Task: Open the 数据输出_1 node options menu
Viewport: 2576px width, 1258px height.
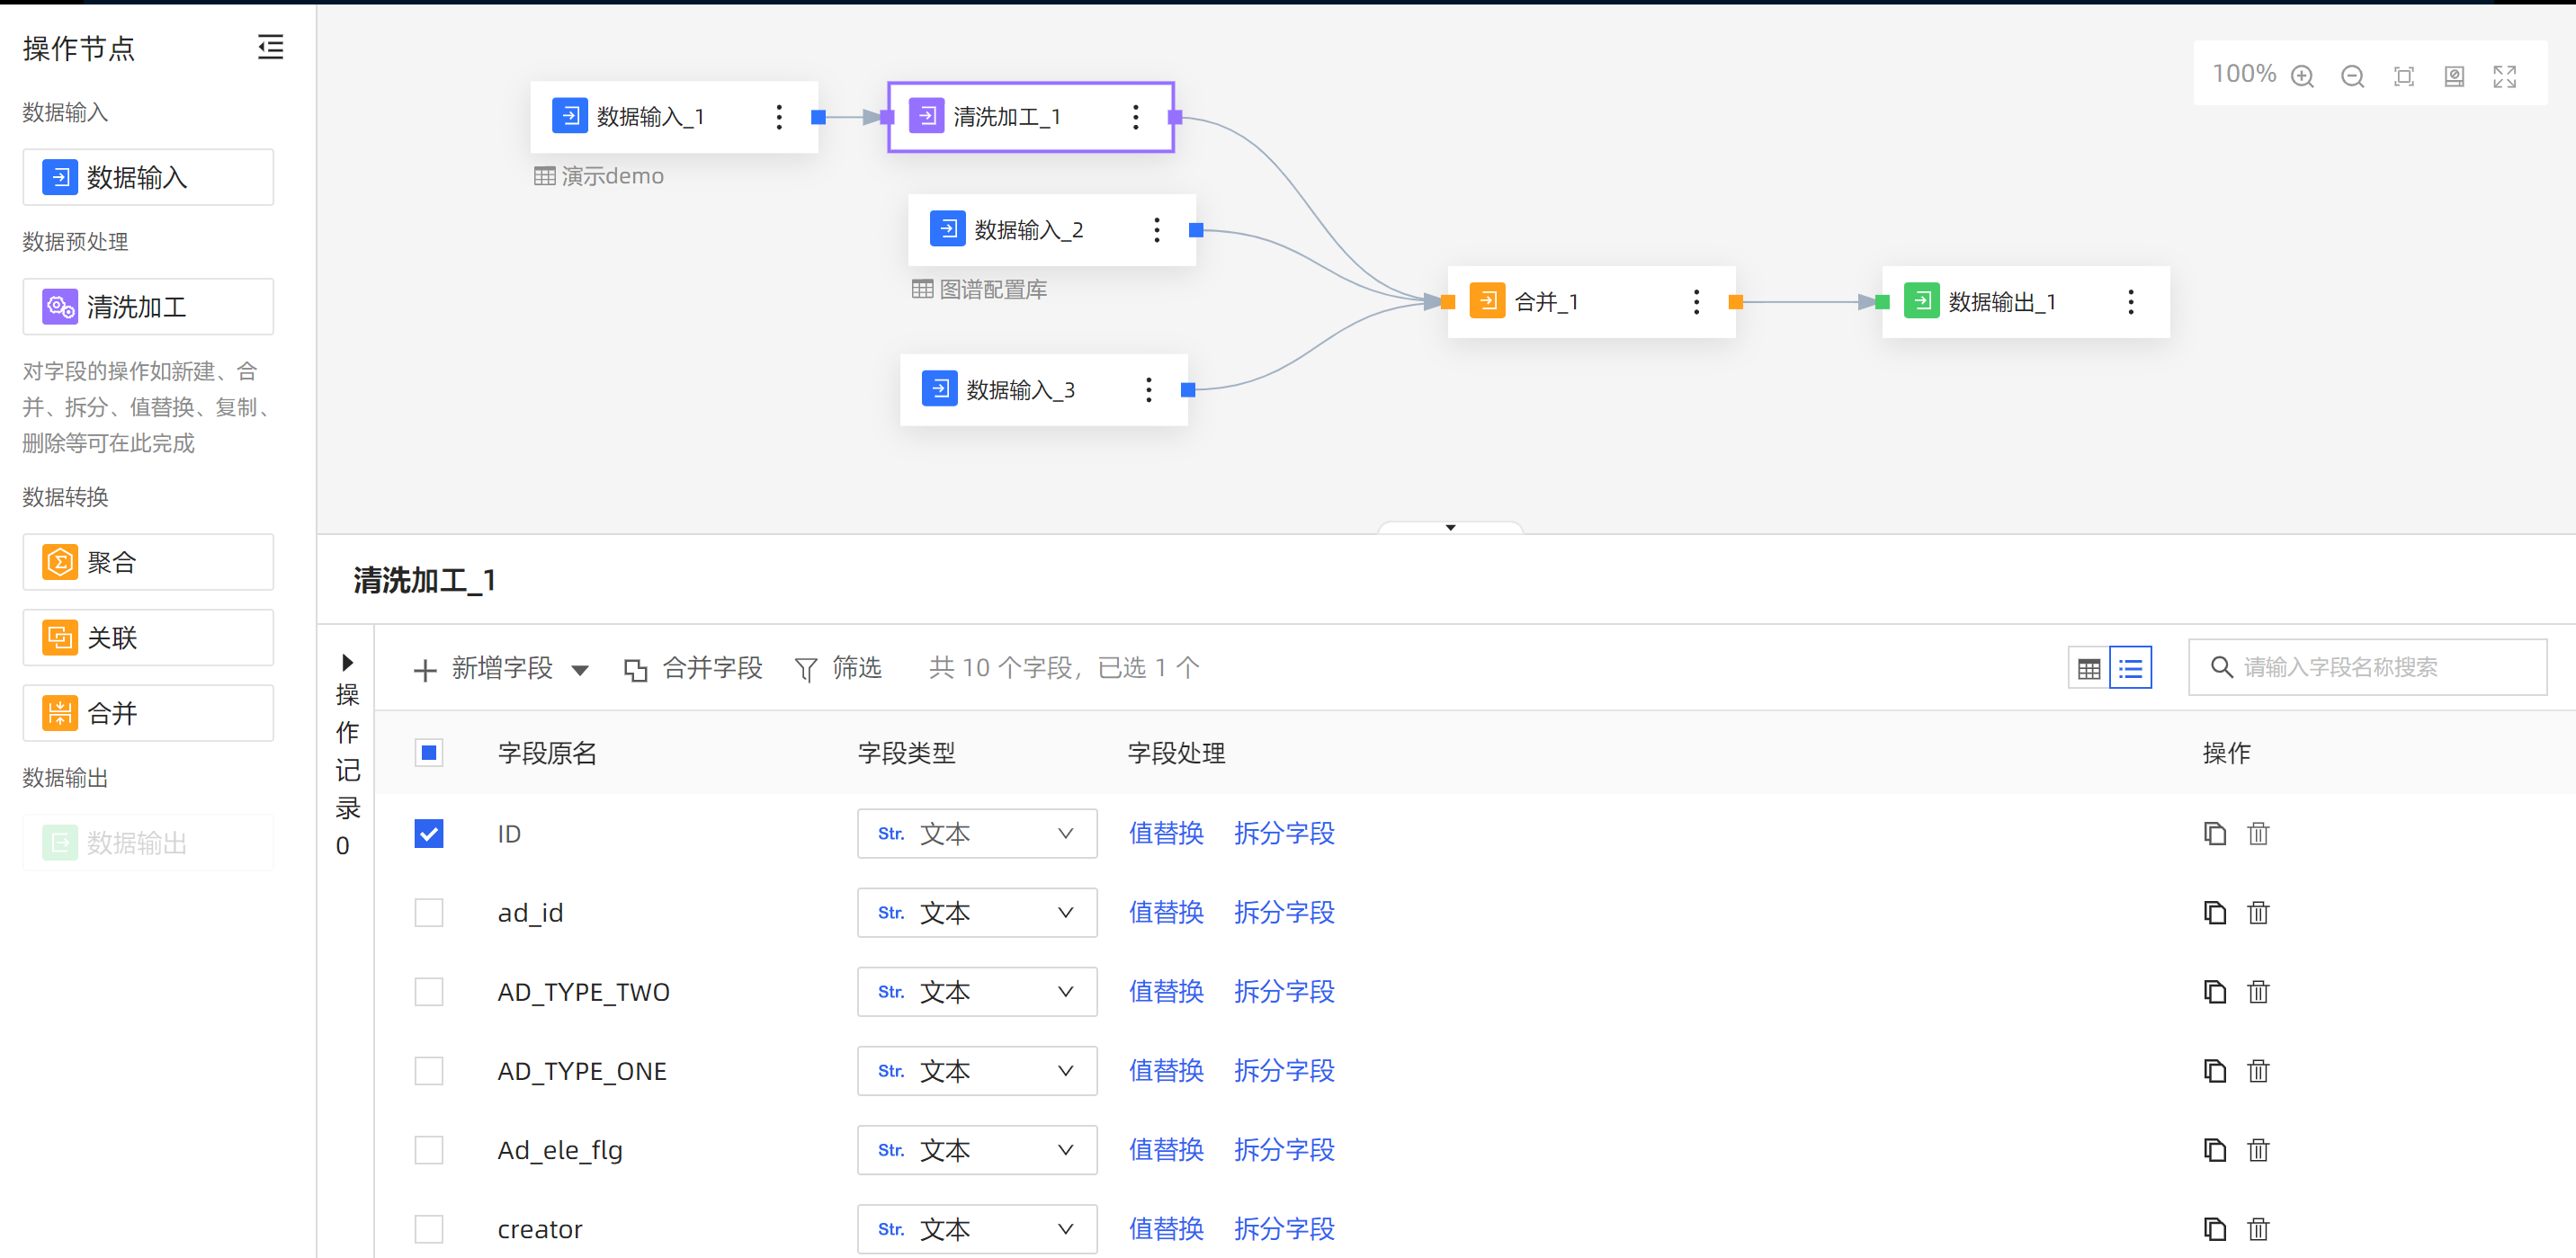Action: (x=2131, y=302)
